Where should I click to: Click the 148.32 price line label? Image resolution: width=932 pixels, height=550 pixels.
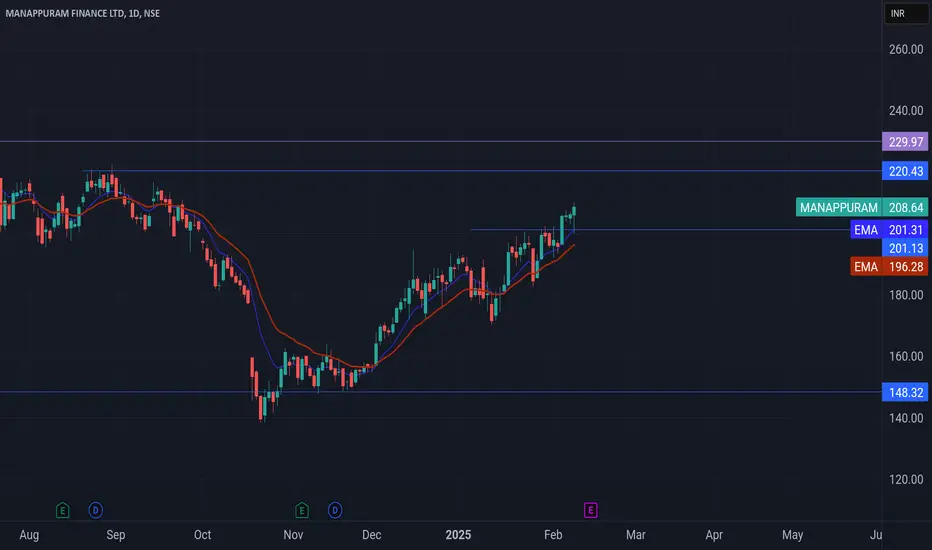[905, 392]
